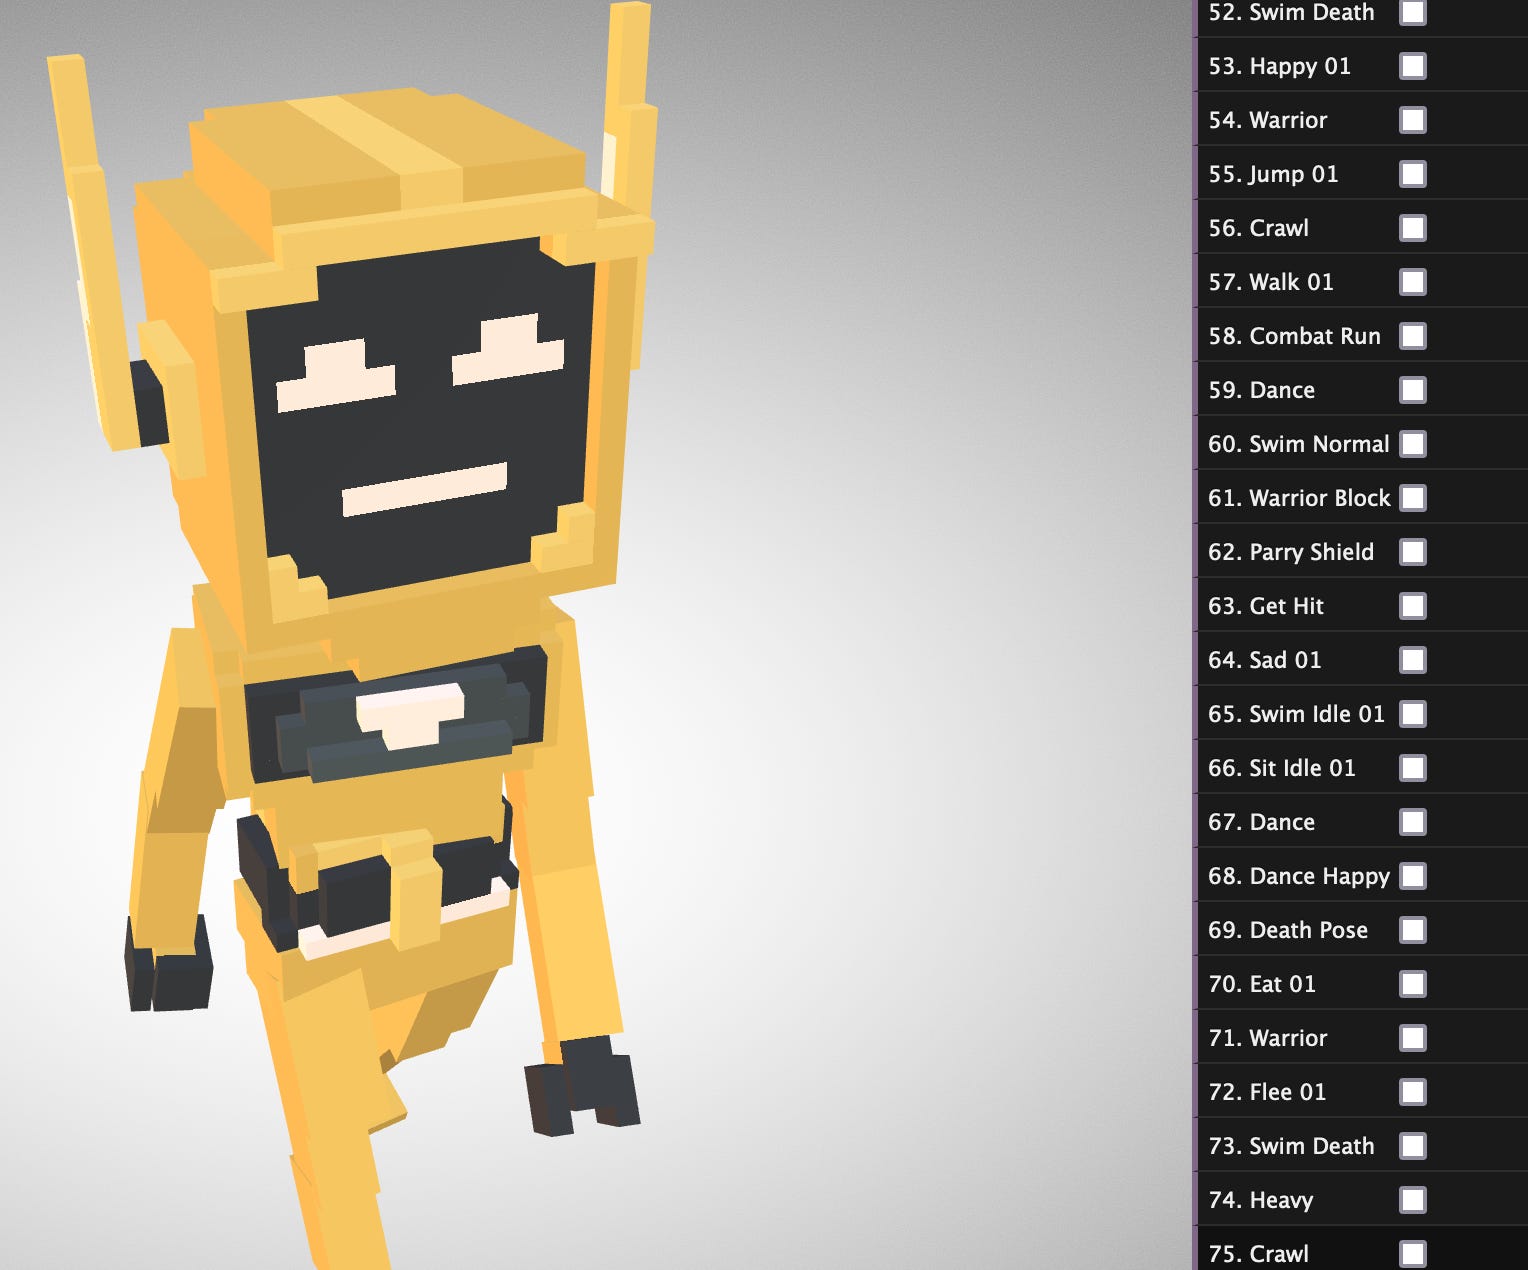This screenshot has width=1528, height=1270.
Task: Click the '62. Parry Shield' animation name
Action: click(x=1291, y=553)
